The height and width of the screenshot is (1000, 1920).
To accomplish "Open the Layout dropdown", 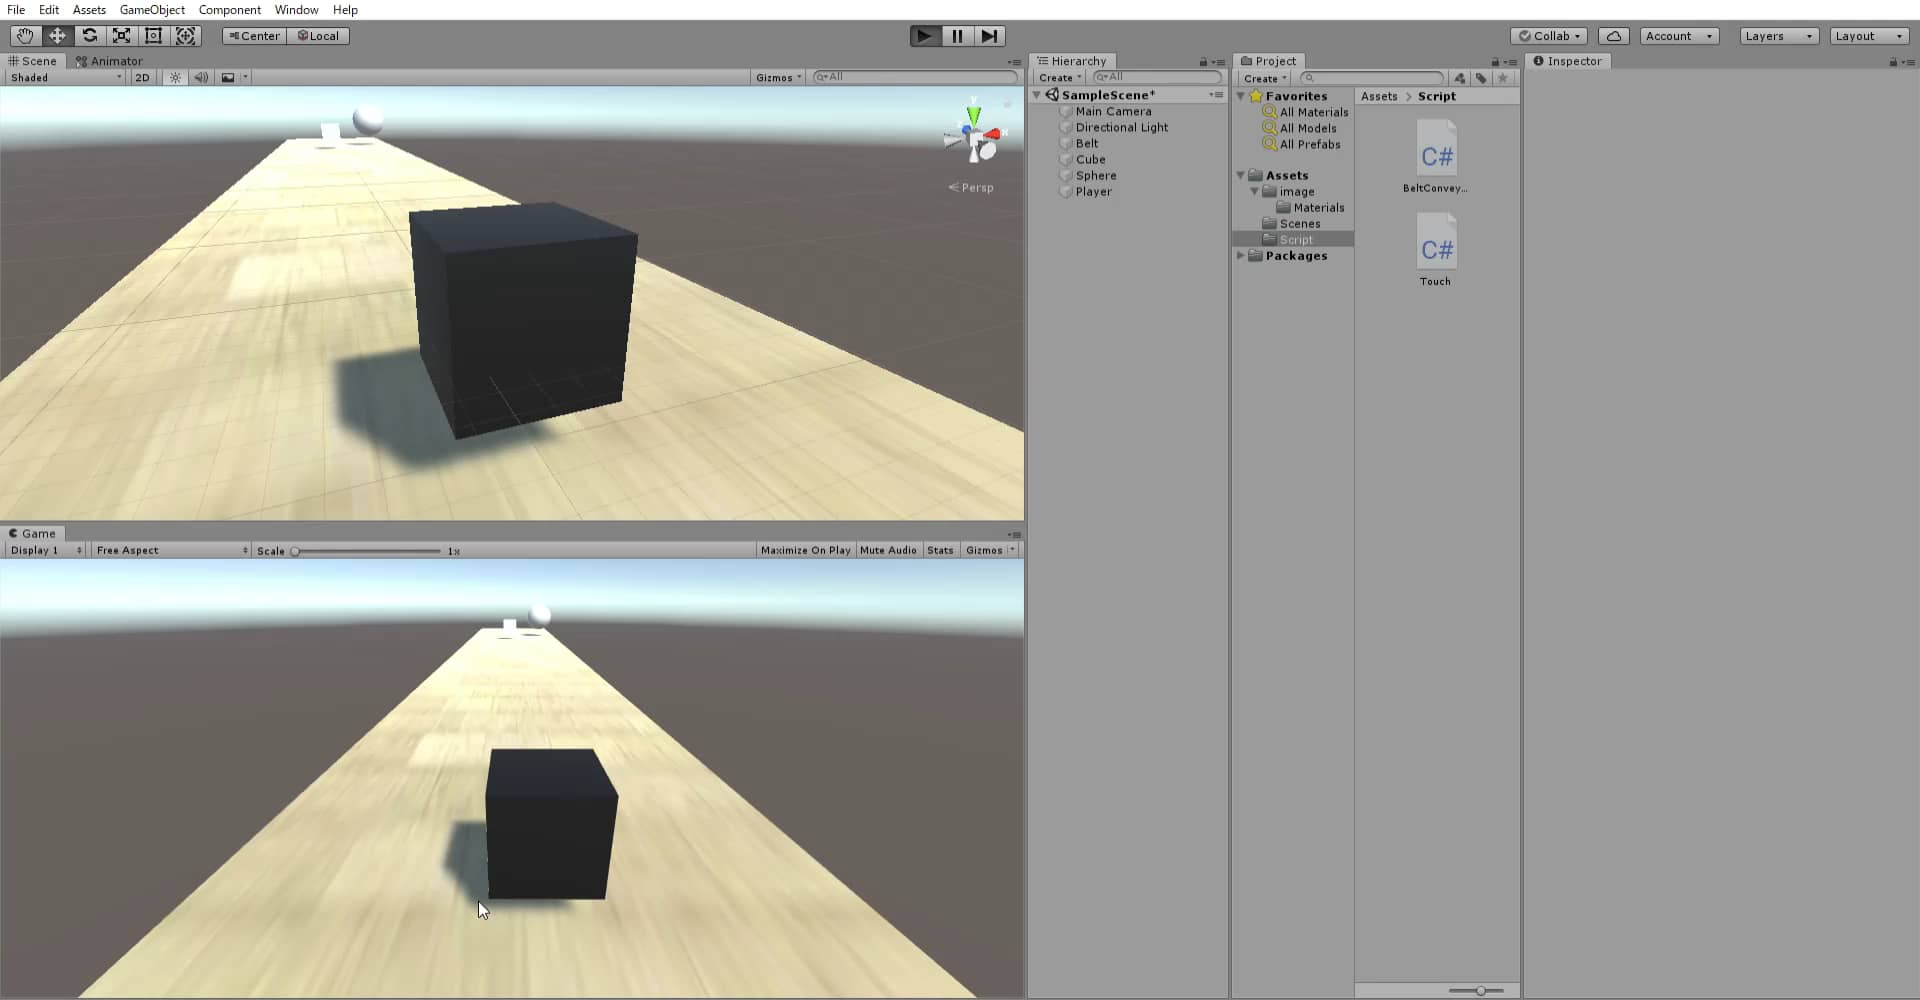I will 1868,35.
